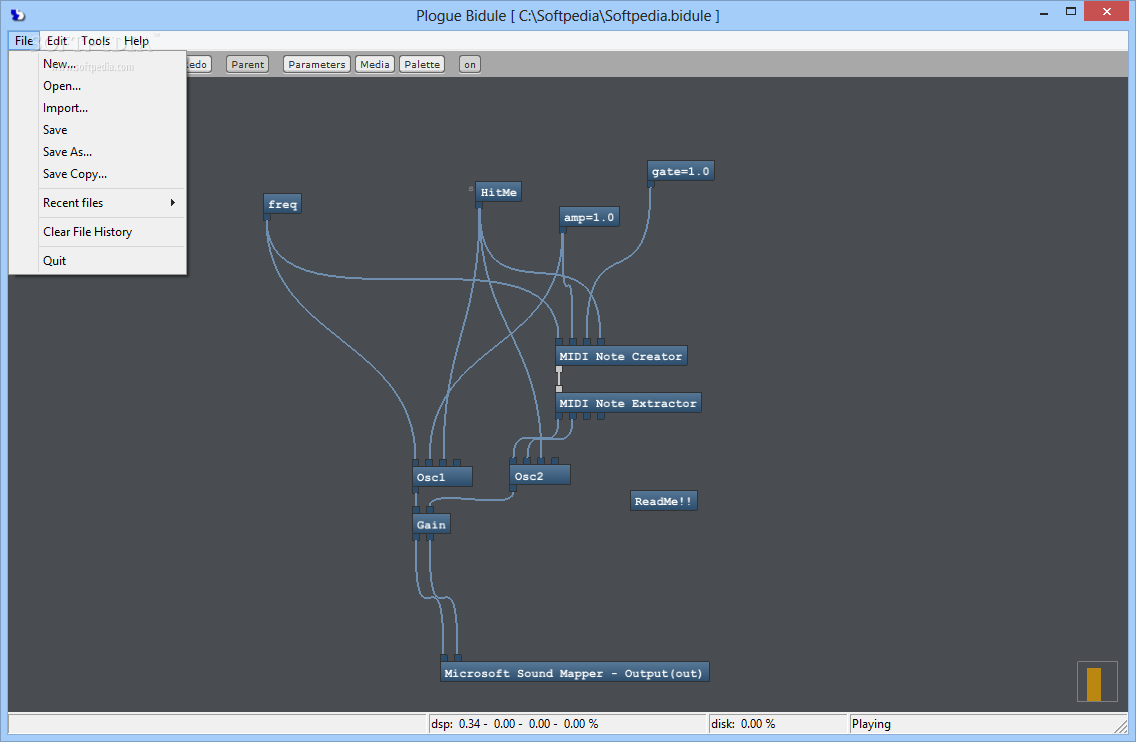Select the HitMe node
1136x742 pixels.
498,192
